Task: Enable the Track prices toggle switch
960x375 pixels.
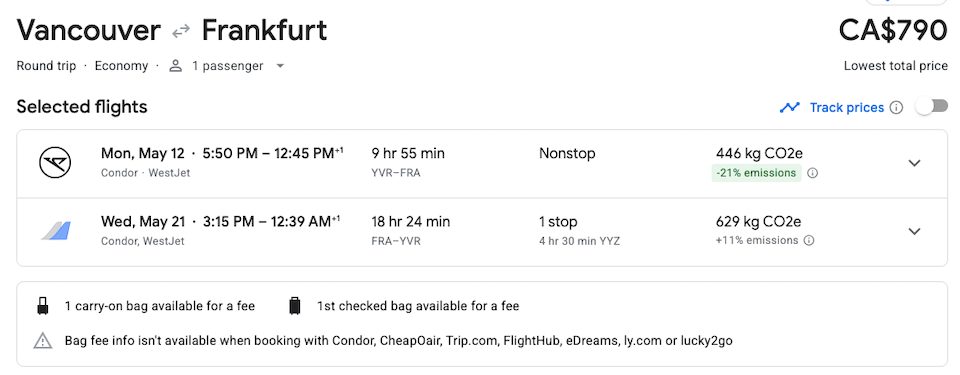Action: [x=931, y=107]
